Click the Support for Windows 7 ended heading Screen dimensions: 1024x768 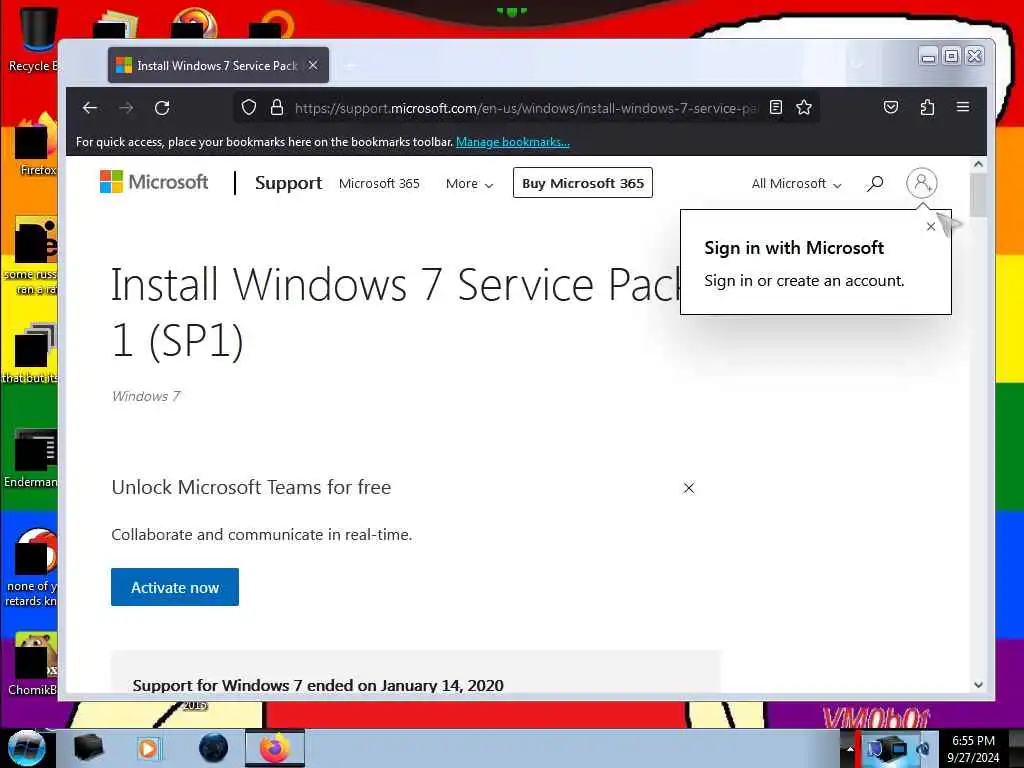point(318,685)
